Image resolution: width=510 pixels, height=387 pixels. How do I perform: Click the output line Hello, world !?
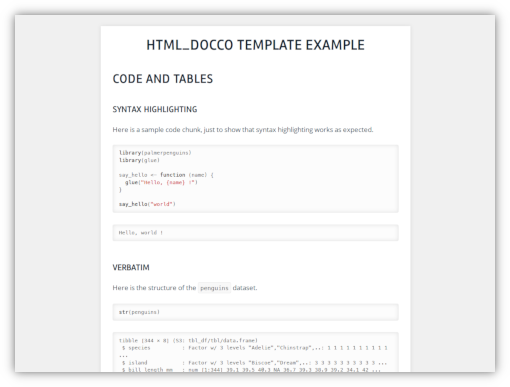coord(141,233)
